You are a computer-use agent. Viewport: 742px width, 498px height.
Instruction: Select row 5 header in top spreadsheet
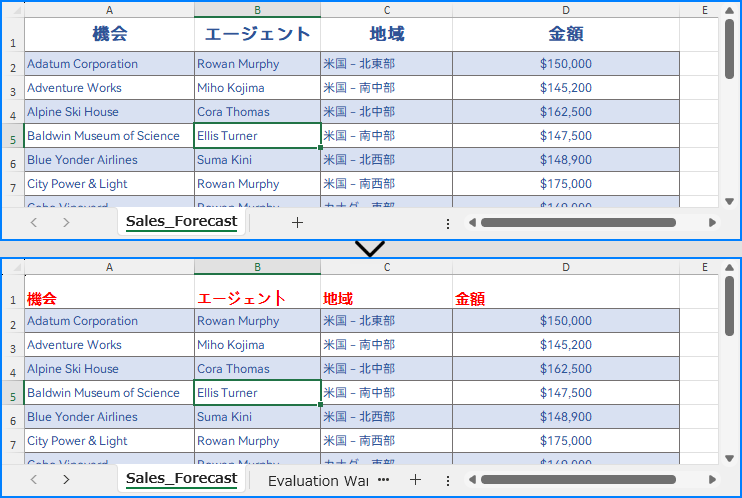tap(13, 136)
